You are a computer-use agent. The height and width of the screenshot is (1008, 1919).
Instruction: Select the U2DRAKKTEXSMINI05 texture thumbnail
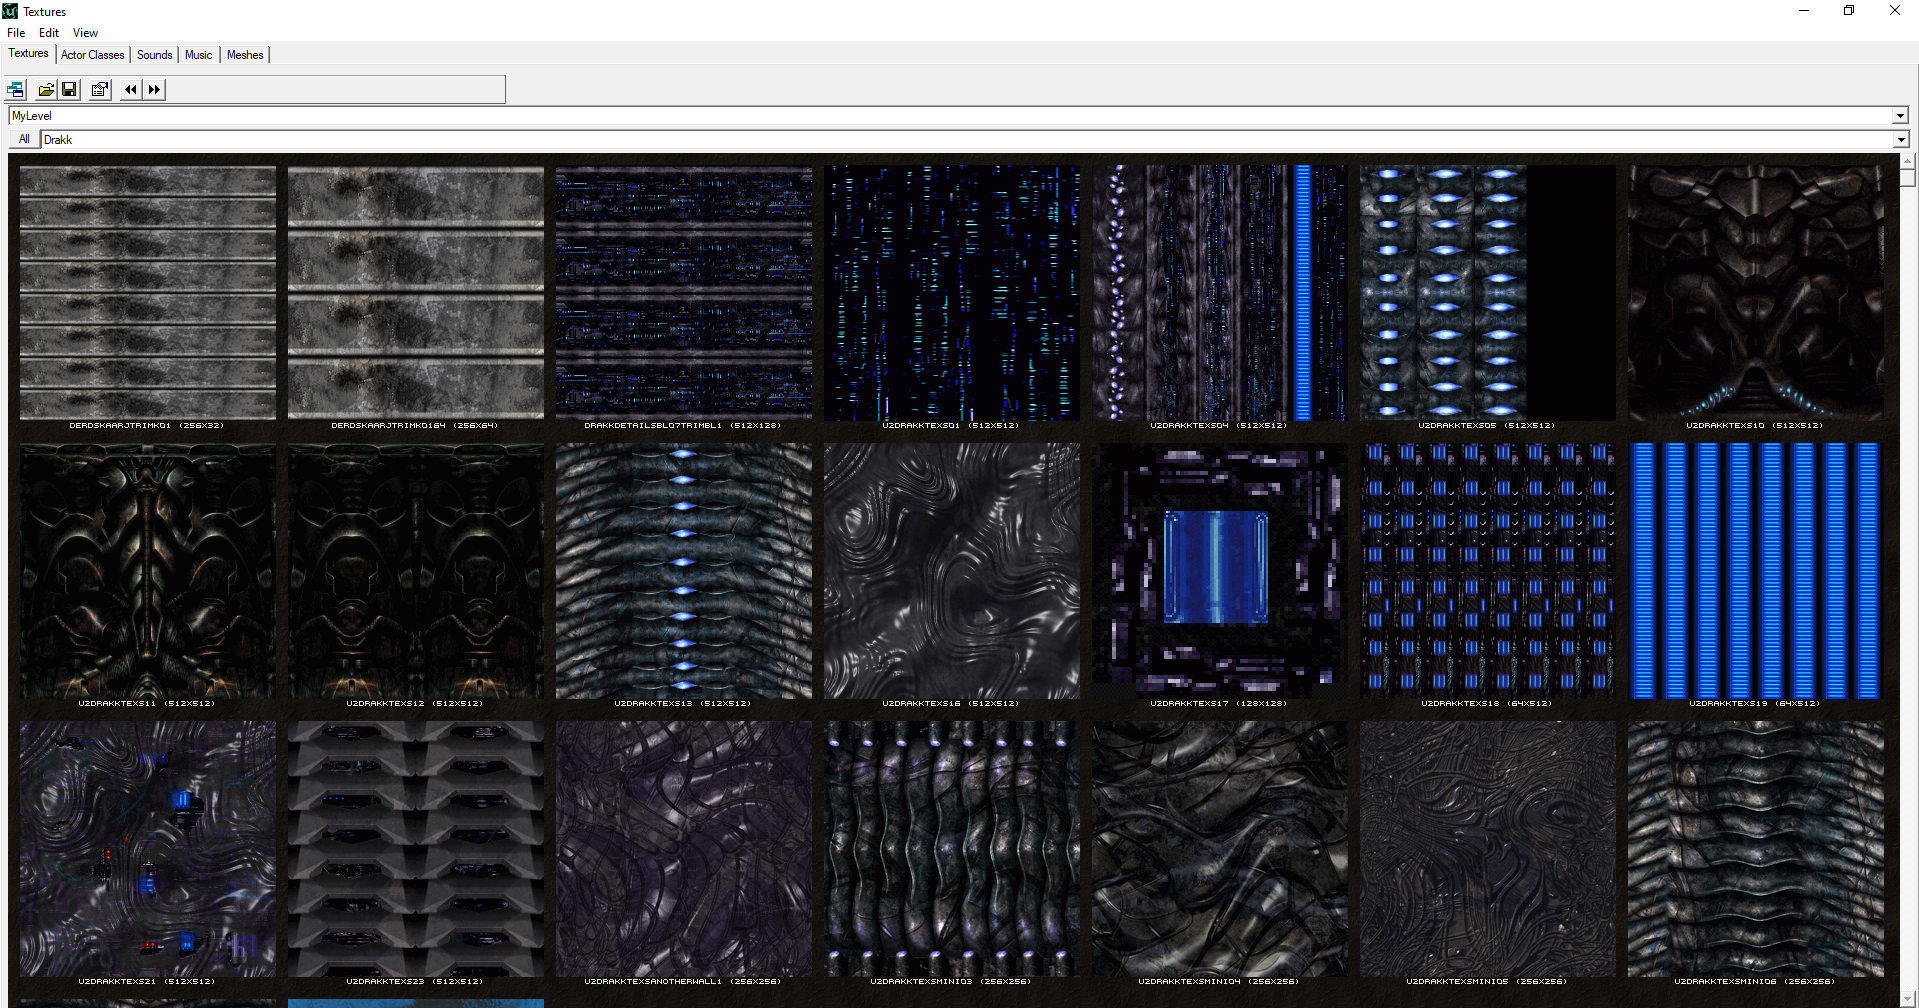1488,849
